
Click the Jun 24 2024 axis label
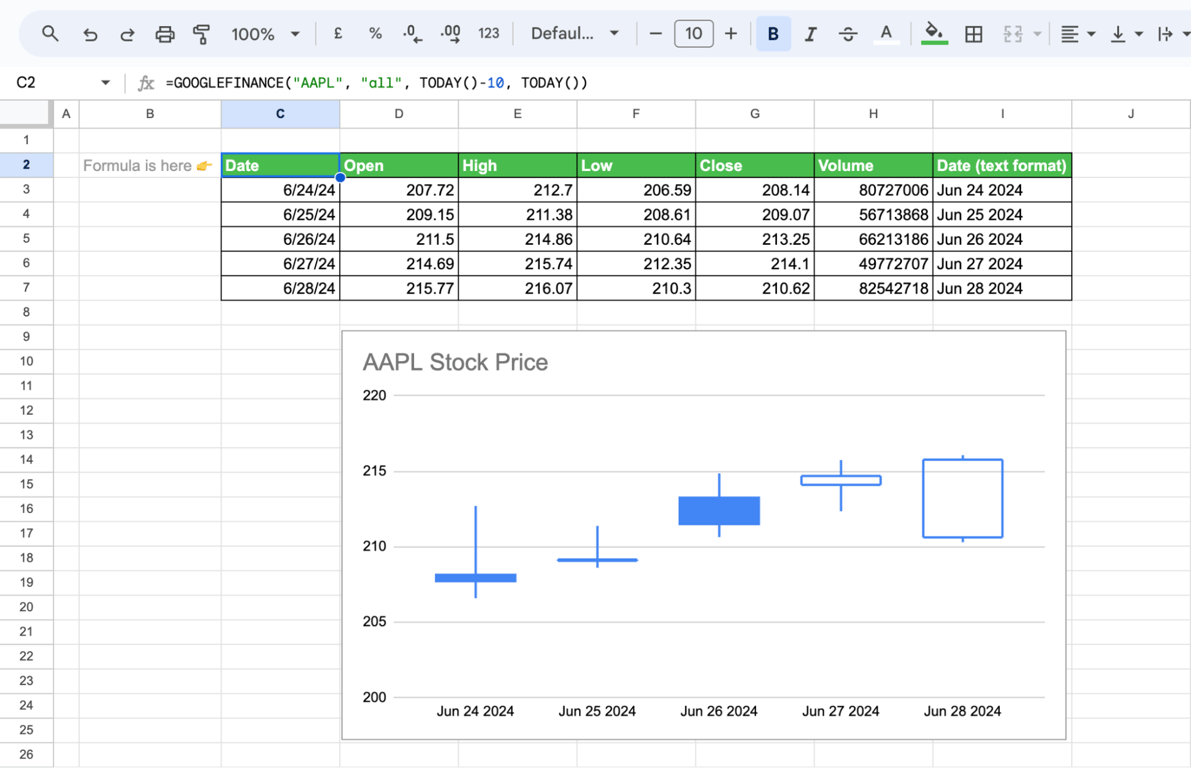(x=475, y=711)
